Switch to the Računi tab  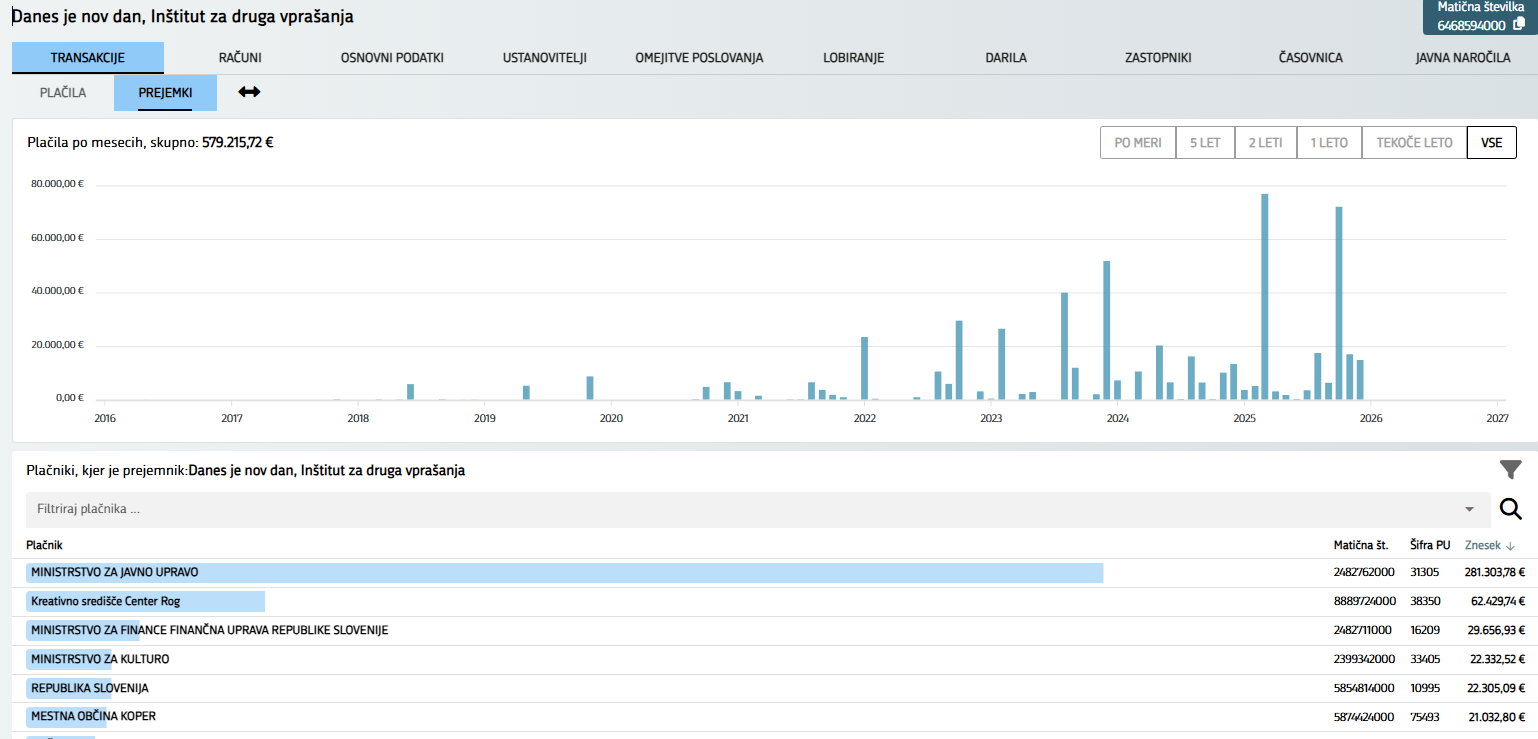tap(240, 58)
